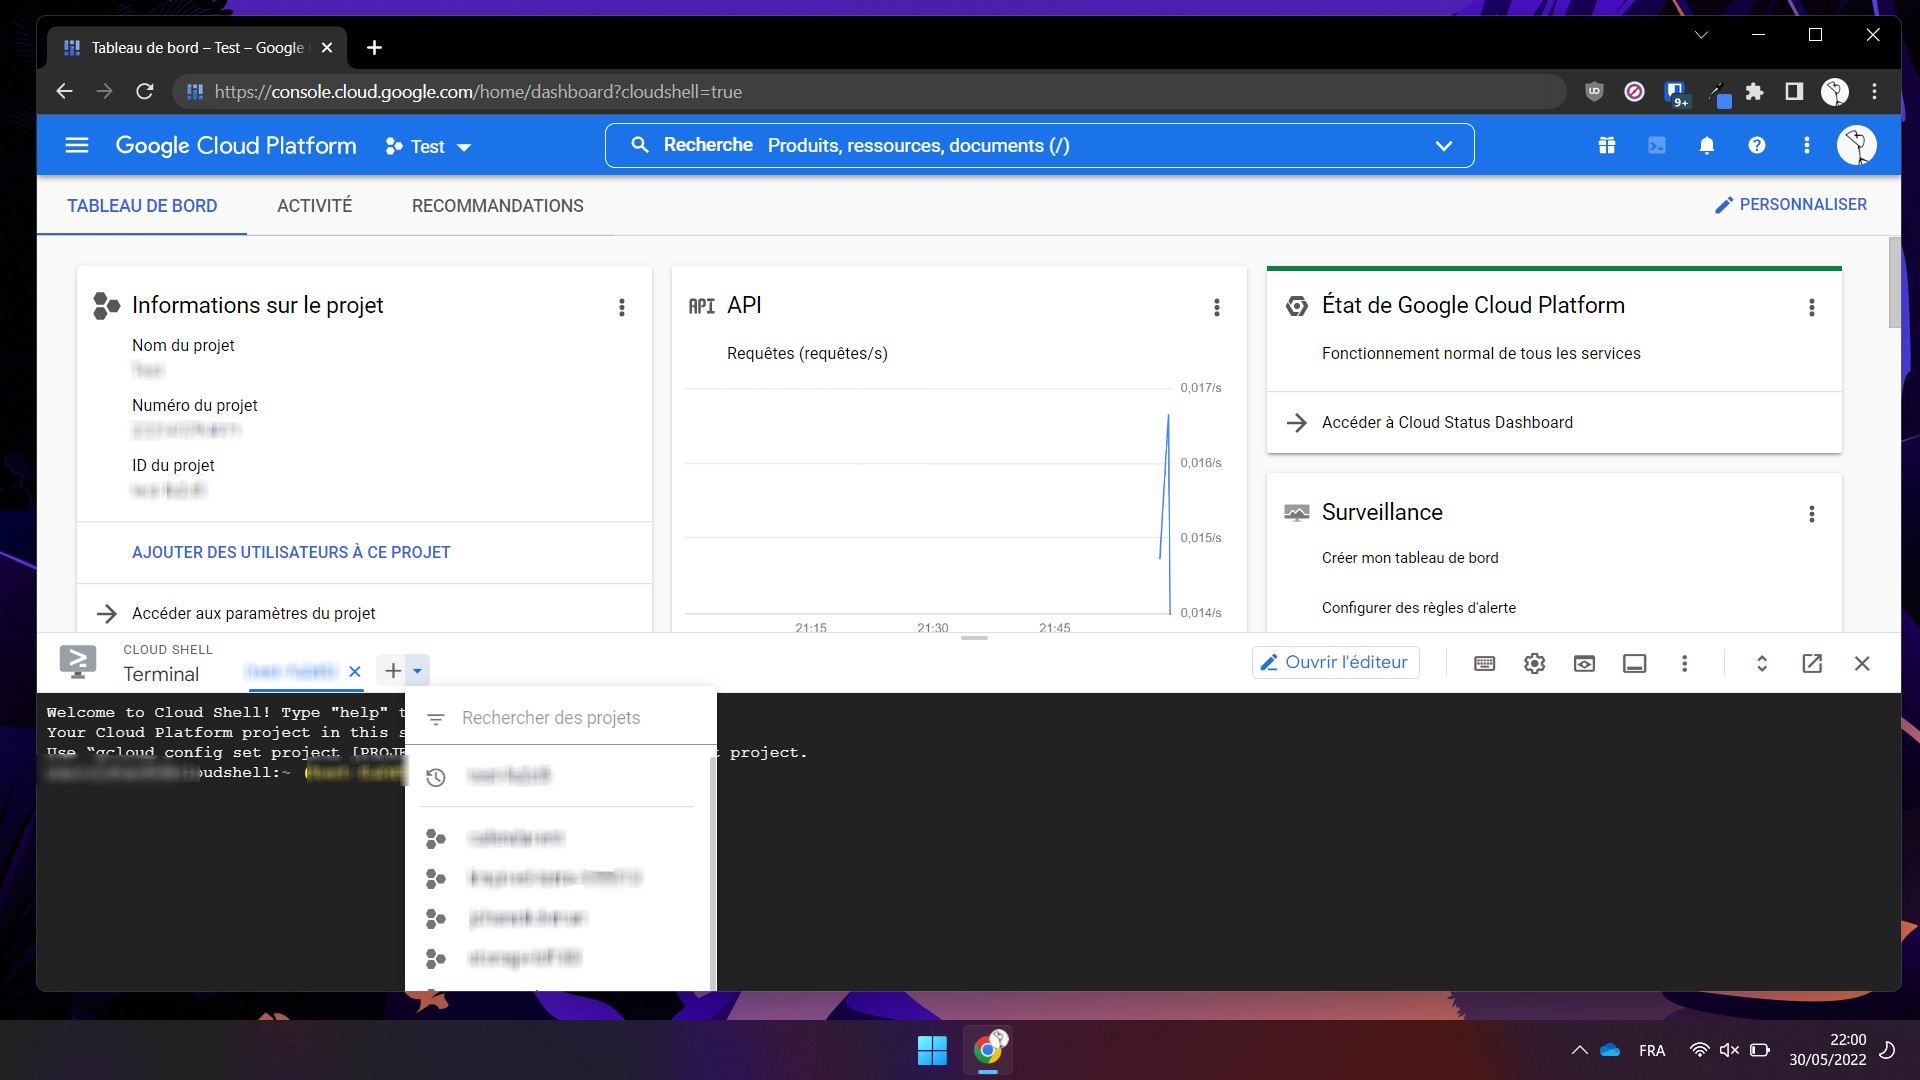Click PERSONNALISER to customize dashboard
Screen dimensions: 1920x1080
pos(1791,205)
